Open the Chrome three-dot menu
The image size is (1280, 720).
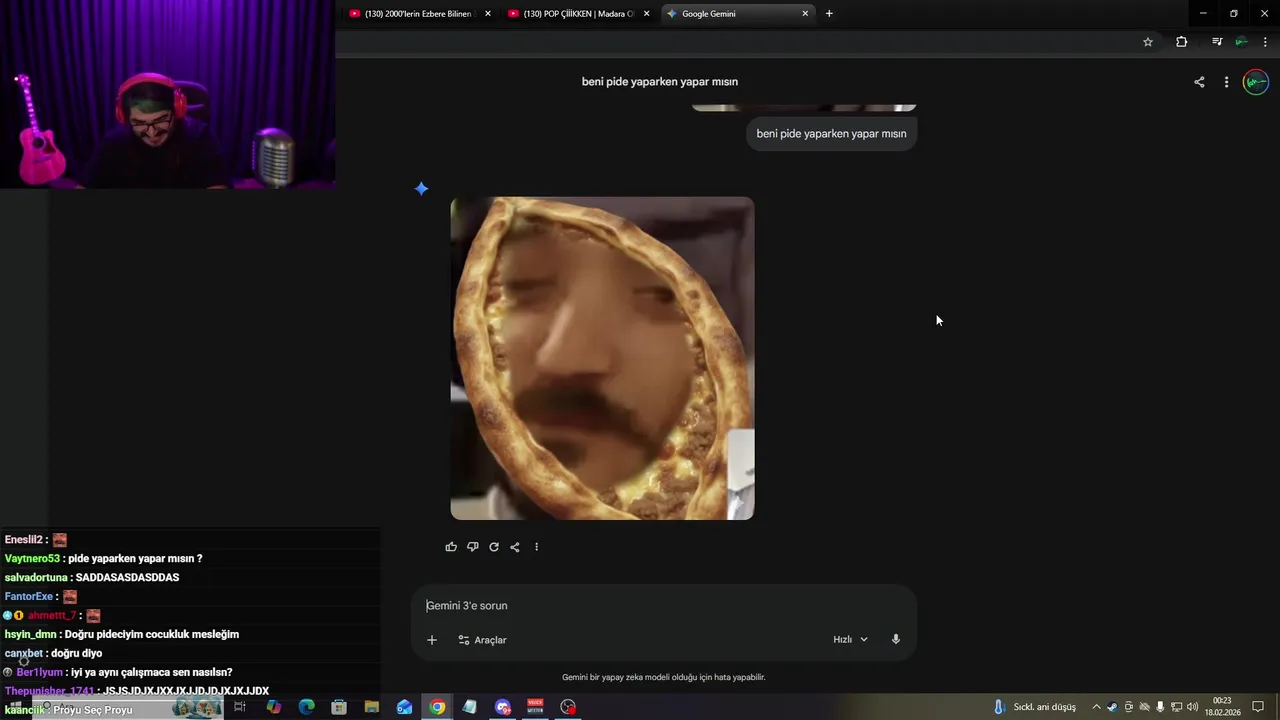coord(1265,42)
